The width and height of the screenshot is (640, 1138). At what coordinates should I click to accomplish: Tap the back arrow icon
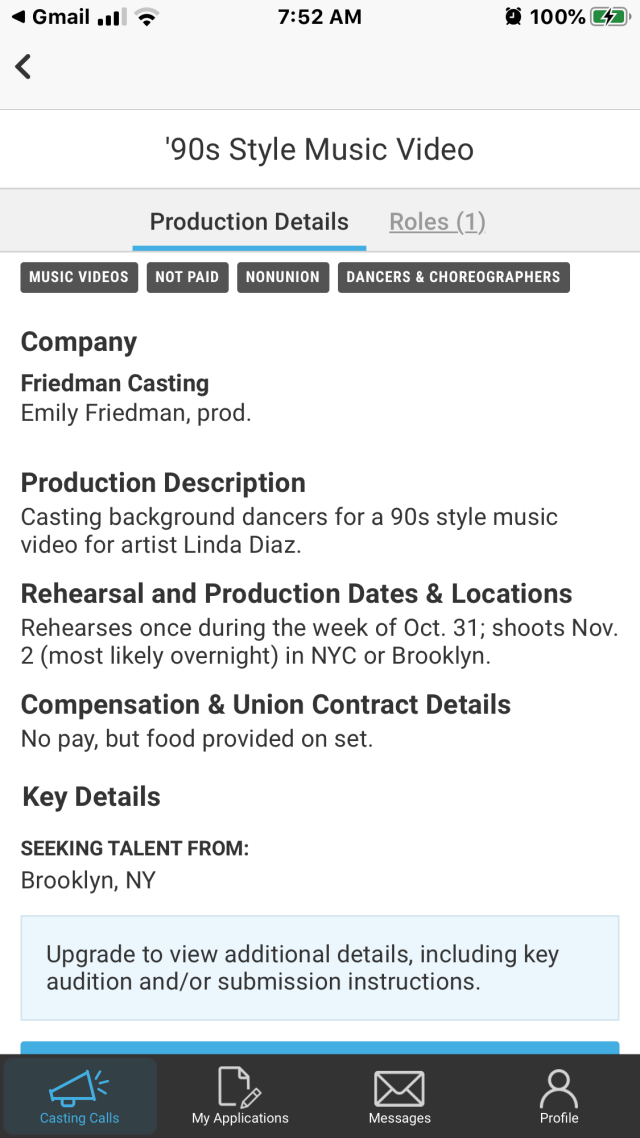point(24,66)
